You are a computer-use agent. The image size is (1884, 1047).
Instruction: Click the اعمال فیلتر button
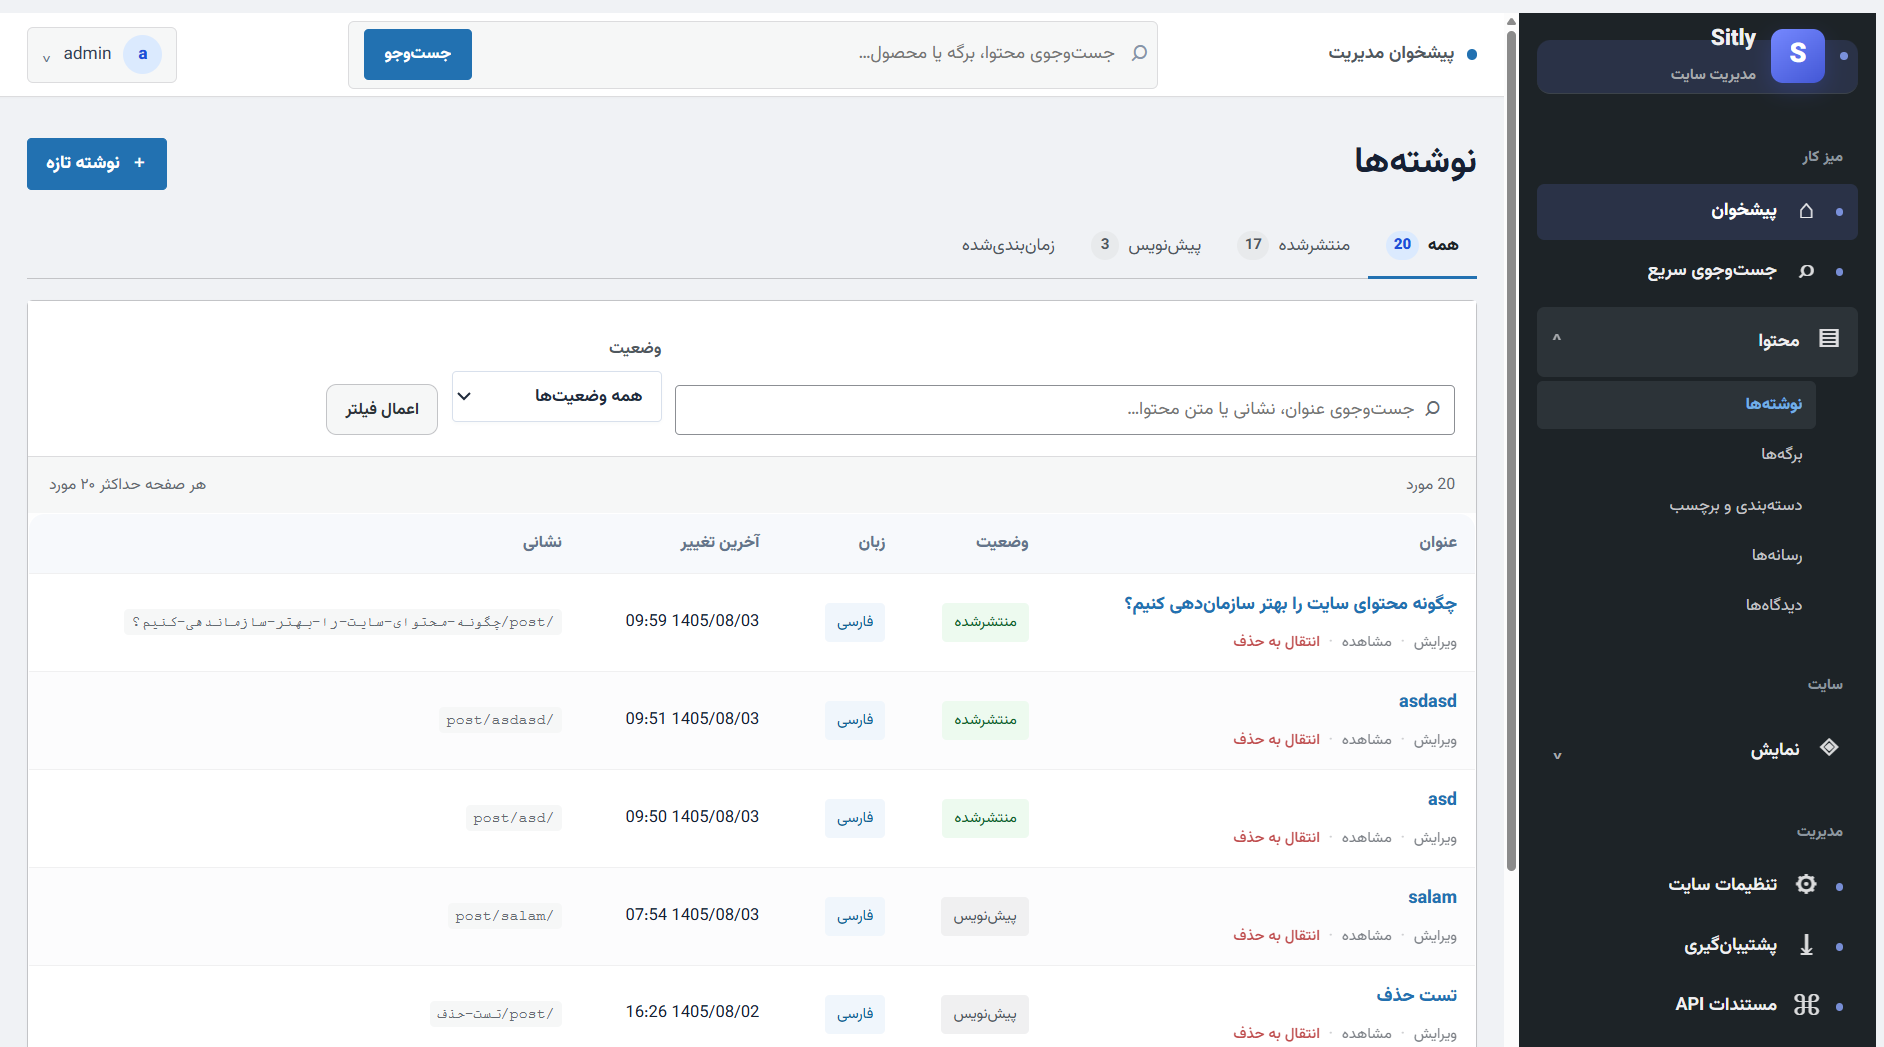tap(382, 410)
